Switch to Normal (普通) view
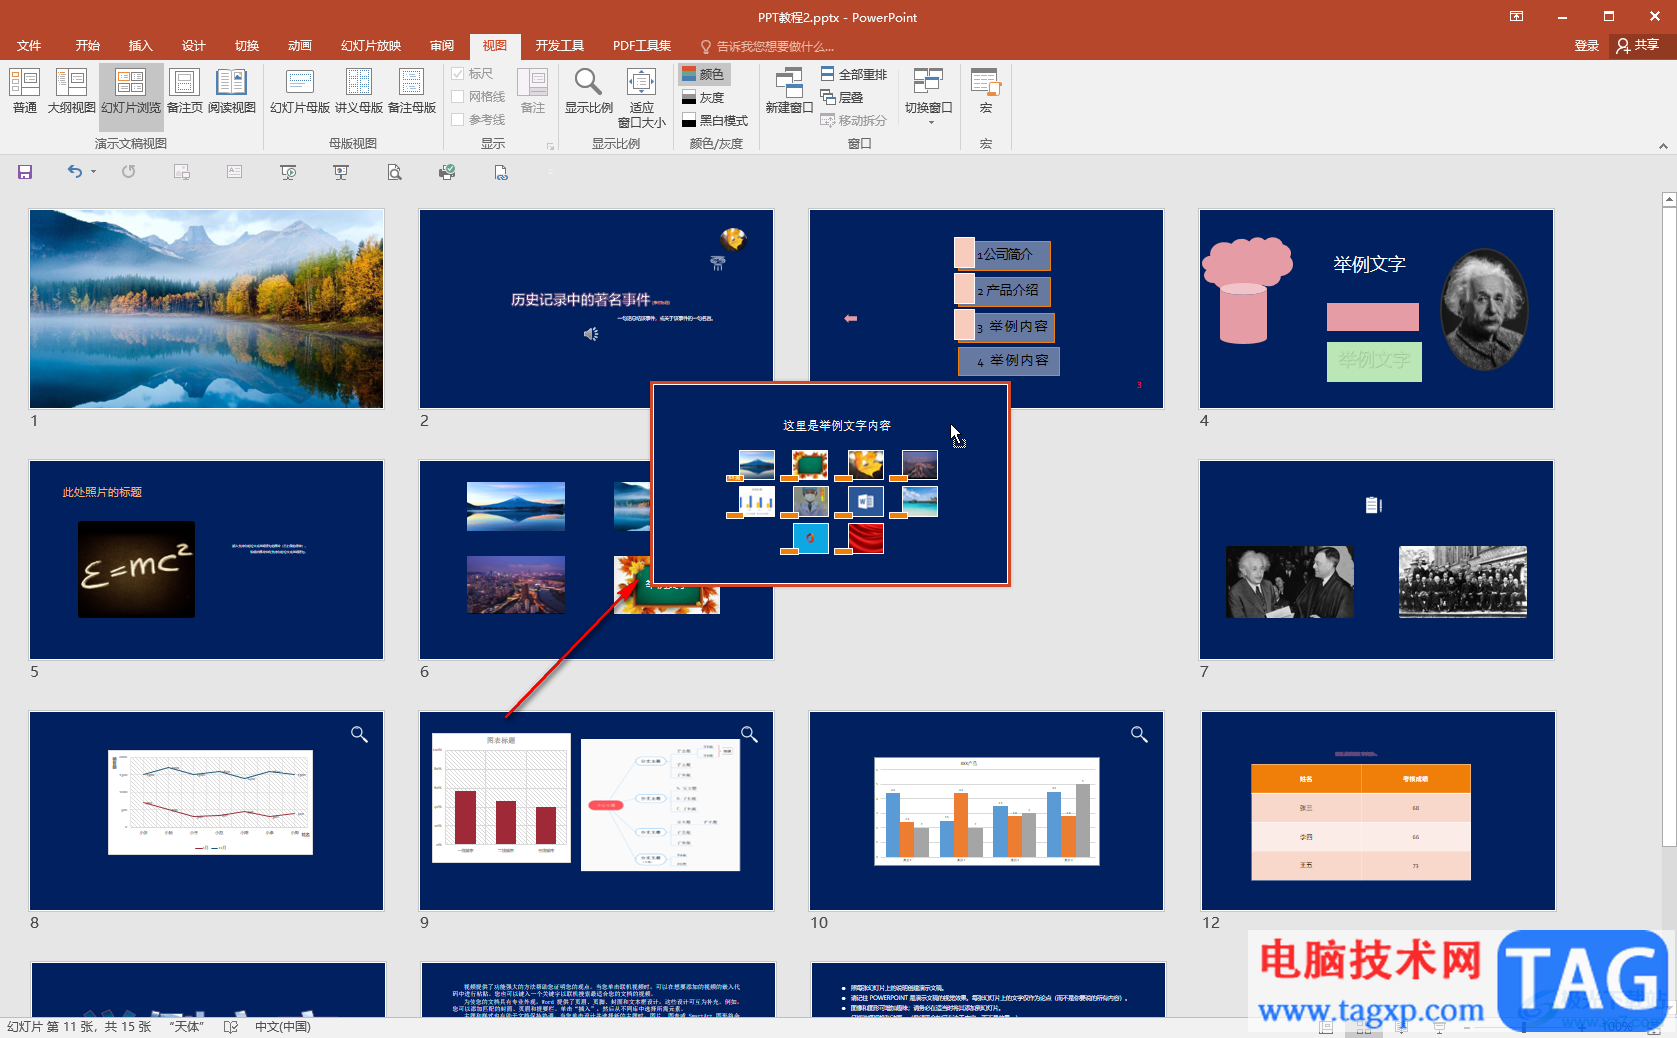This screenshot has width=1677, height=1038. tap(25, 91)
